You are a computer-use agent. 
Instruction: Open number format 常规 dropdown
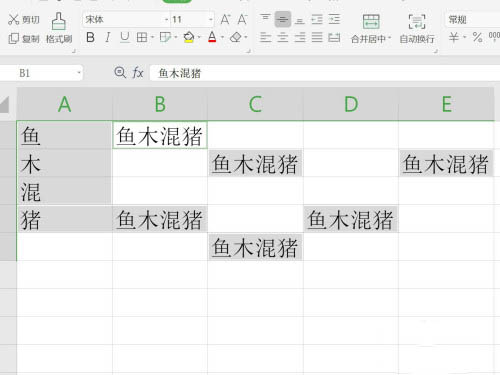click(472, 20)
